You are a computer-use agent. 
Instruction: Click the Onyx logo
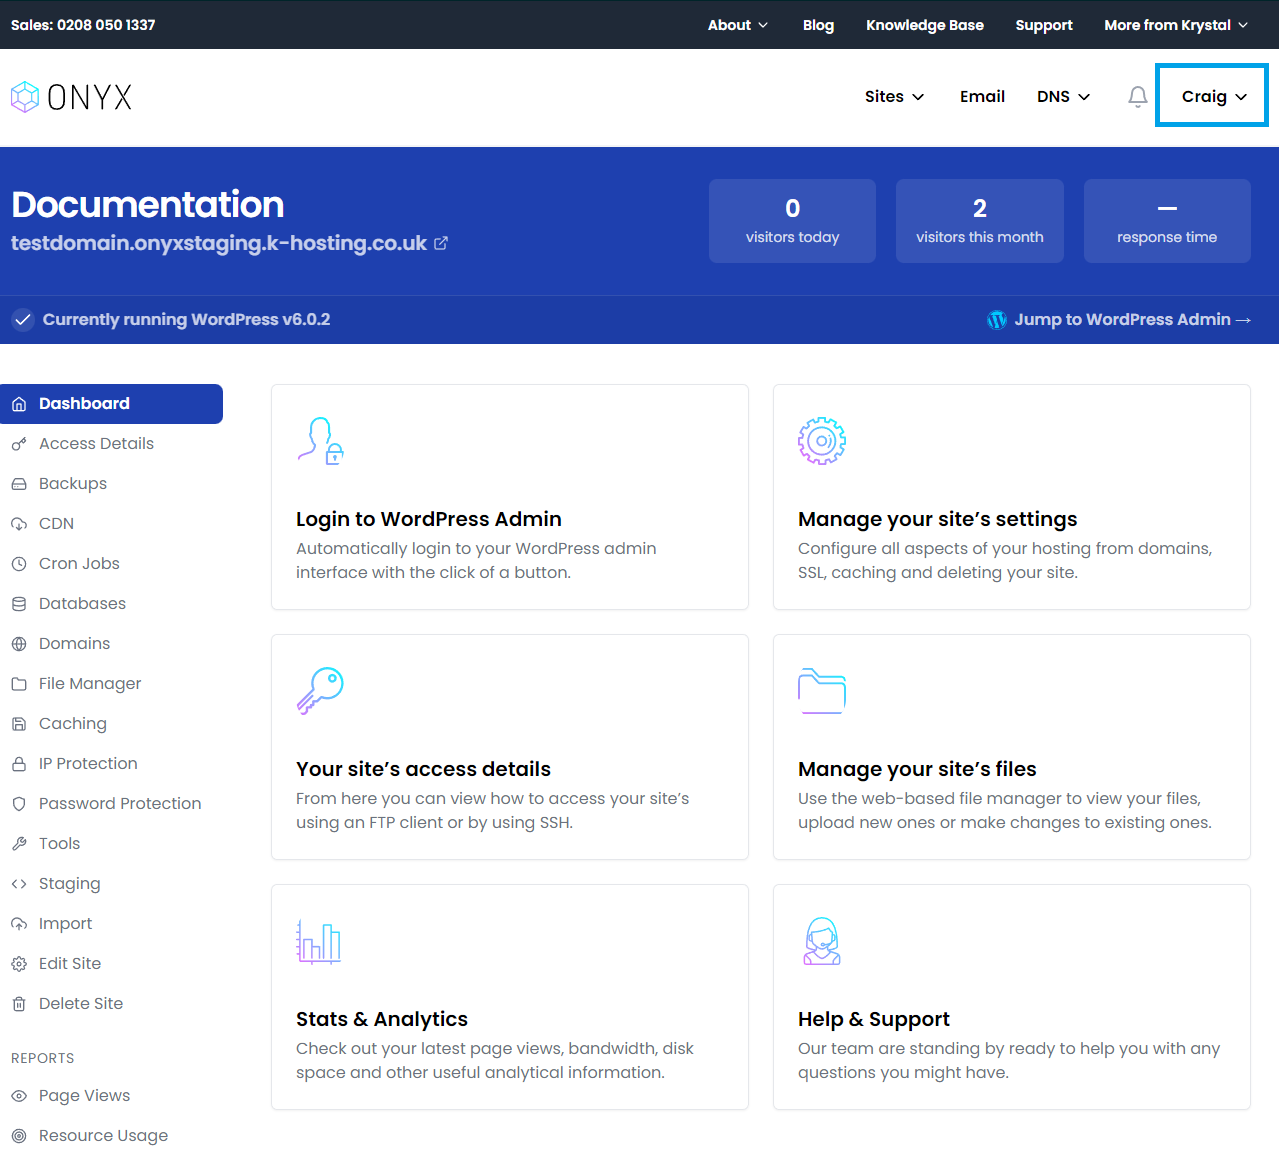71,97
